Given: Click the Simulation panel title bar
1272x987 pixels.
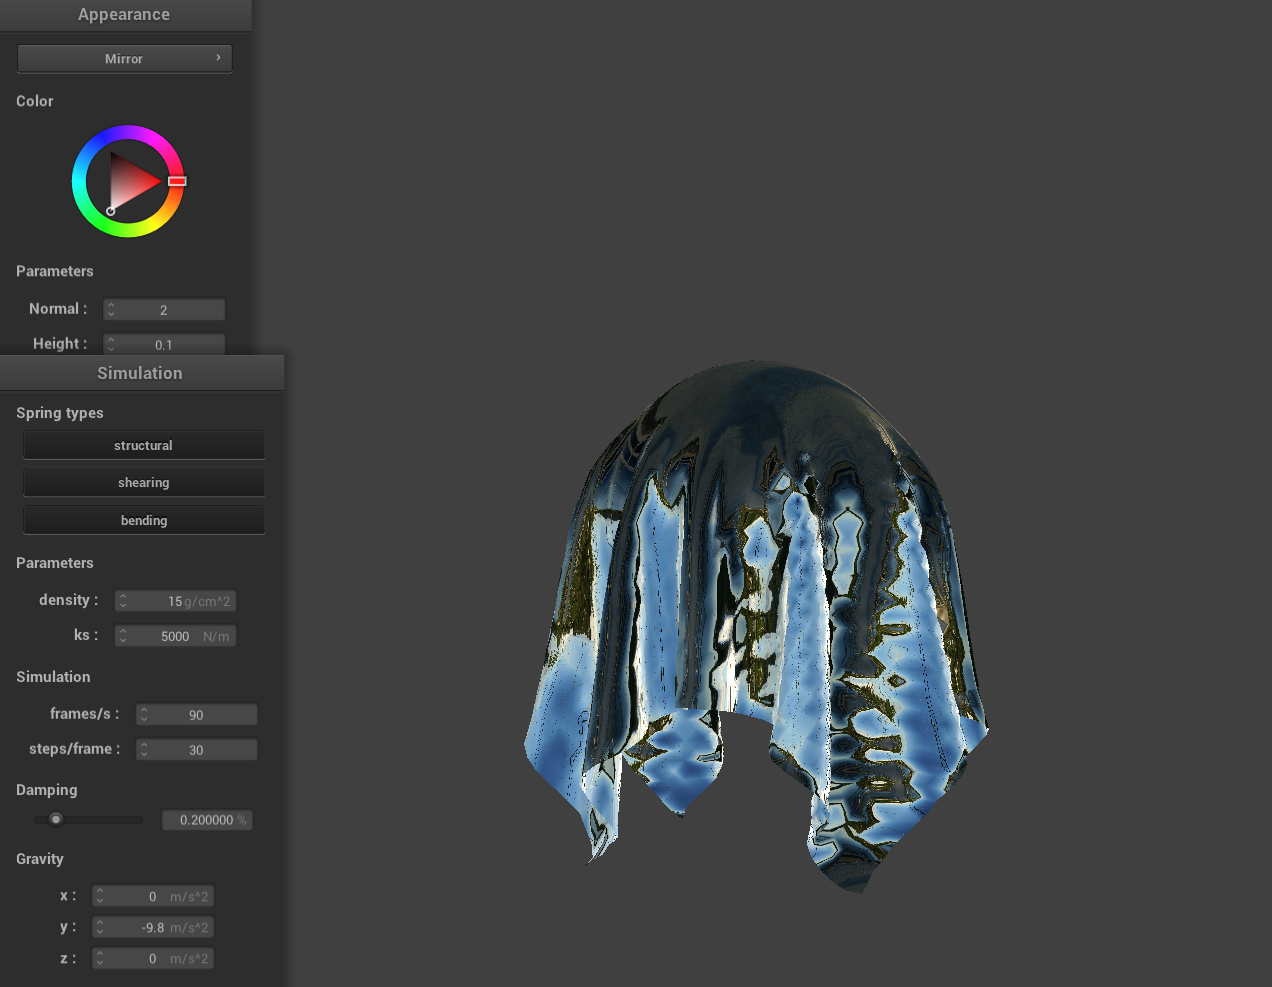Looking at the screenshot, I should pos(140,373).
